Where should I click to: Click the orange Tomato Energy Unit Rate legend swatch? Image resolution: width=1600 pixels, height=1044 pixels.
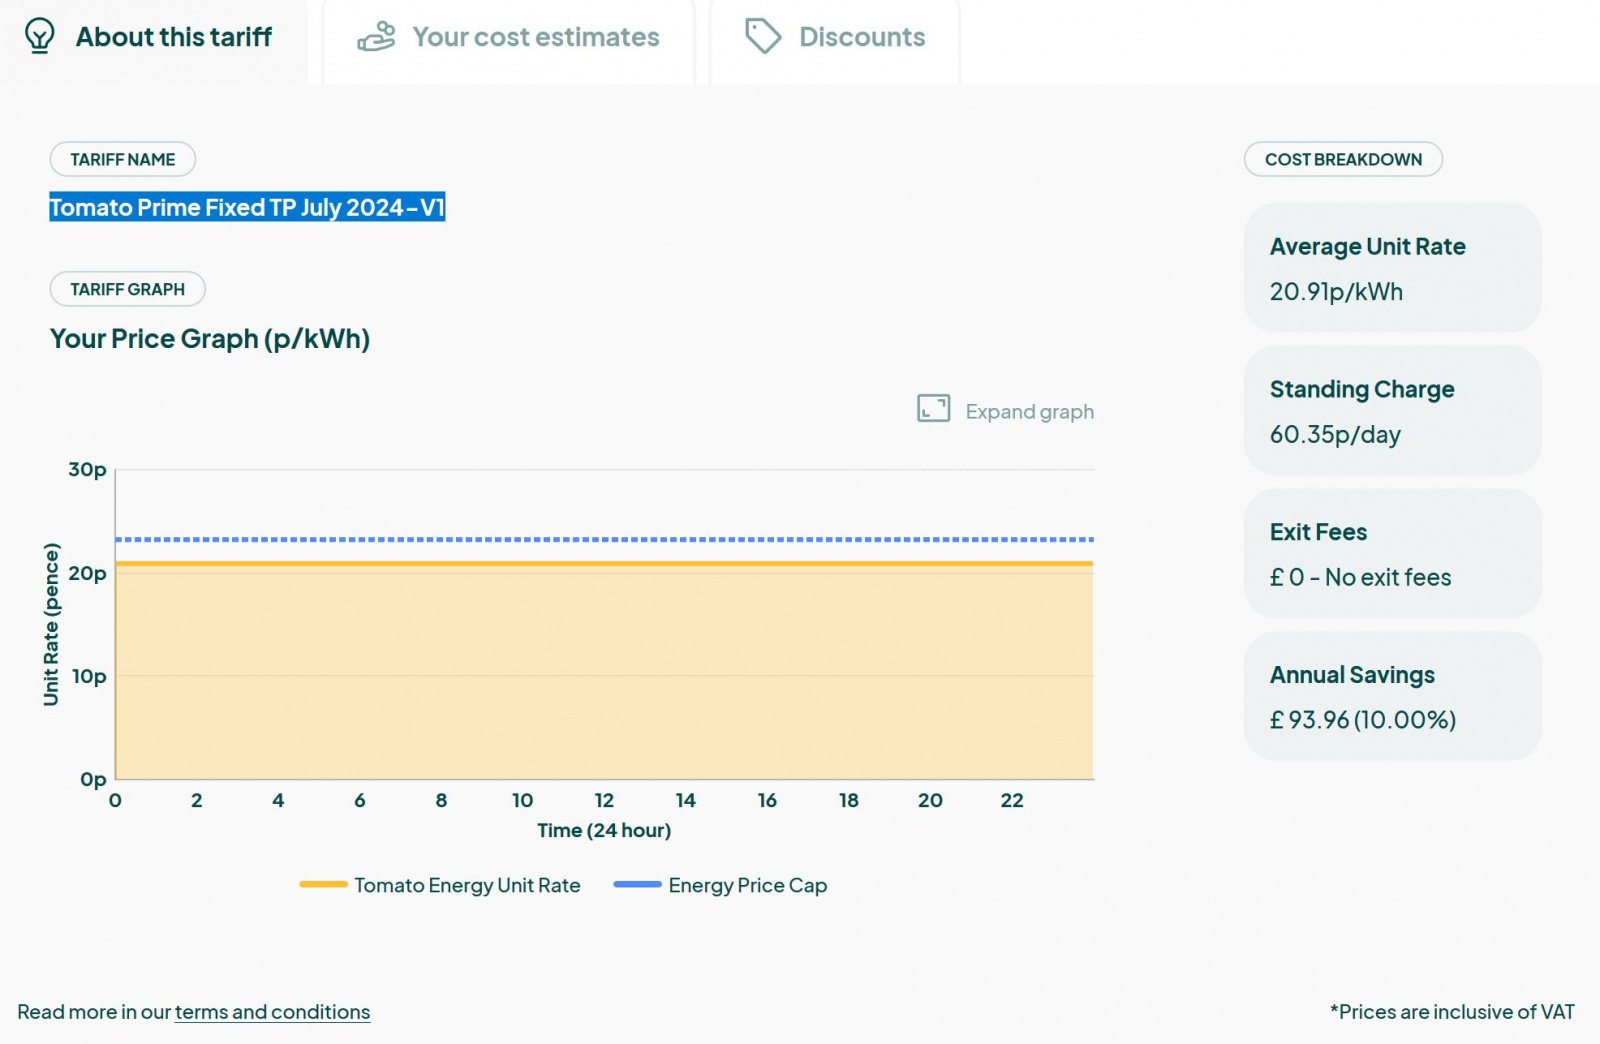point(323,884)
